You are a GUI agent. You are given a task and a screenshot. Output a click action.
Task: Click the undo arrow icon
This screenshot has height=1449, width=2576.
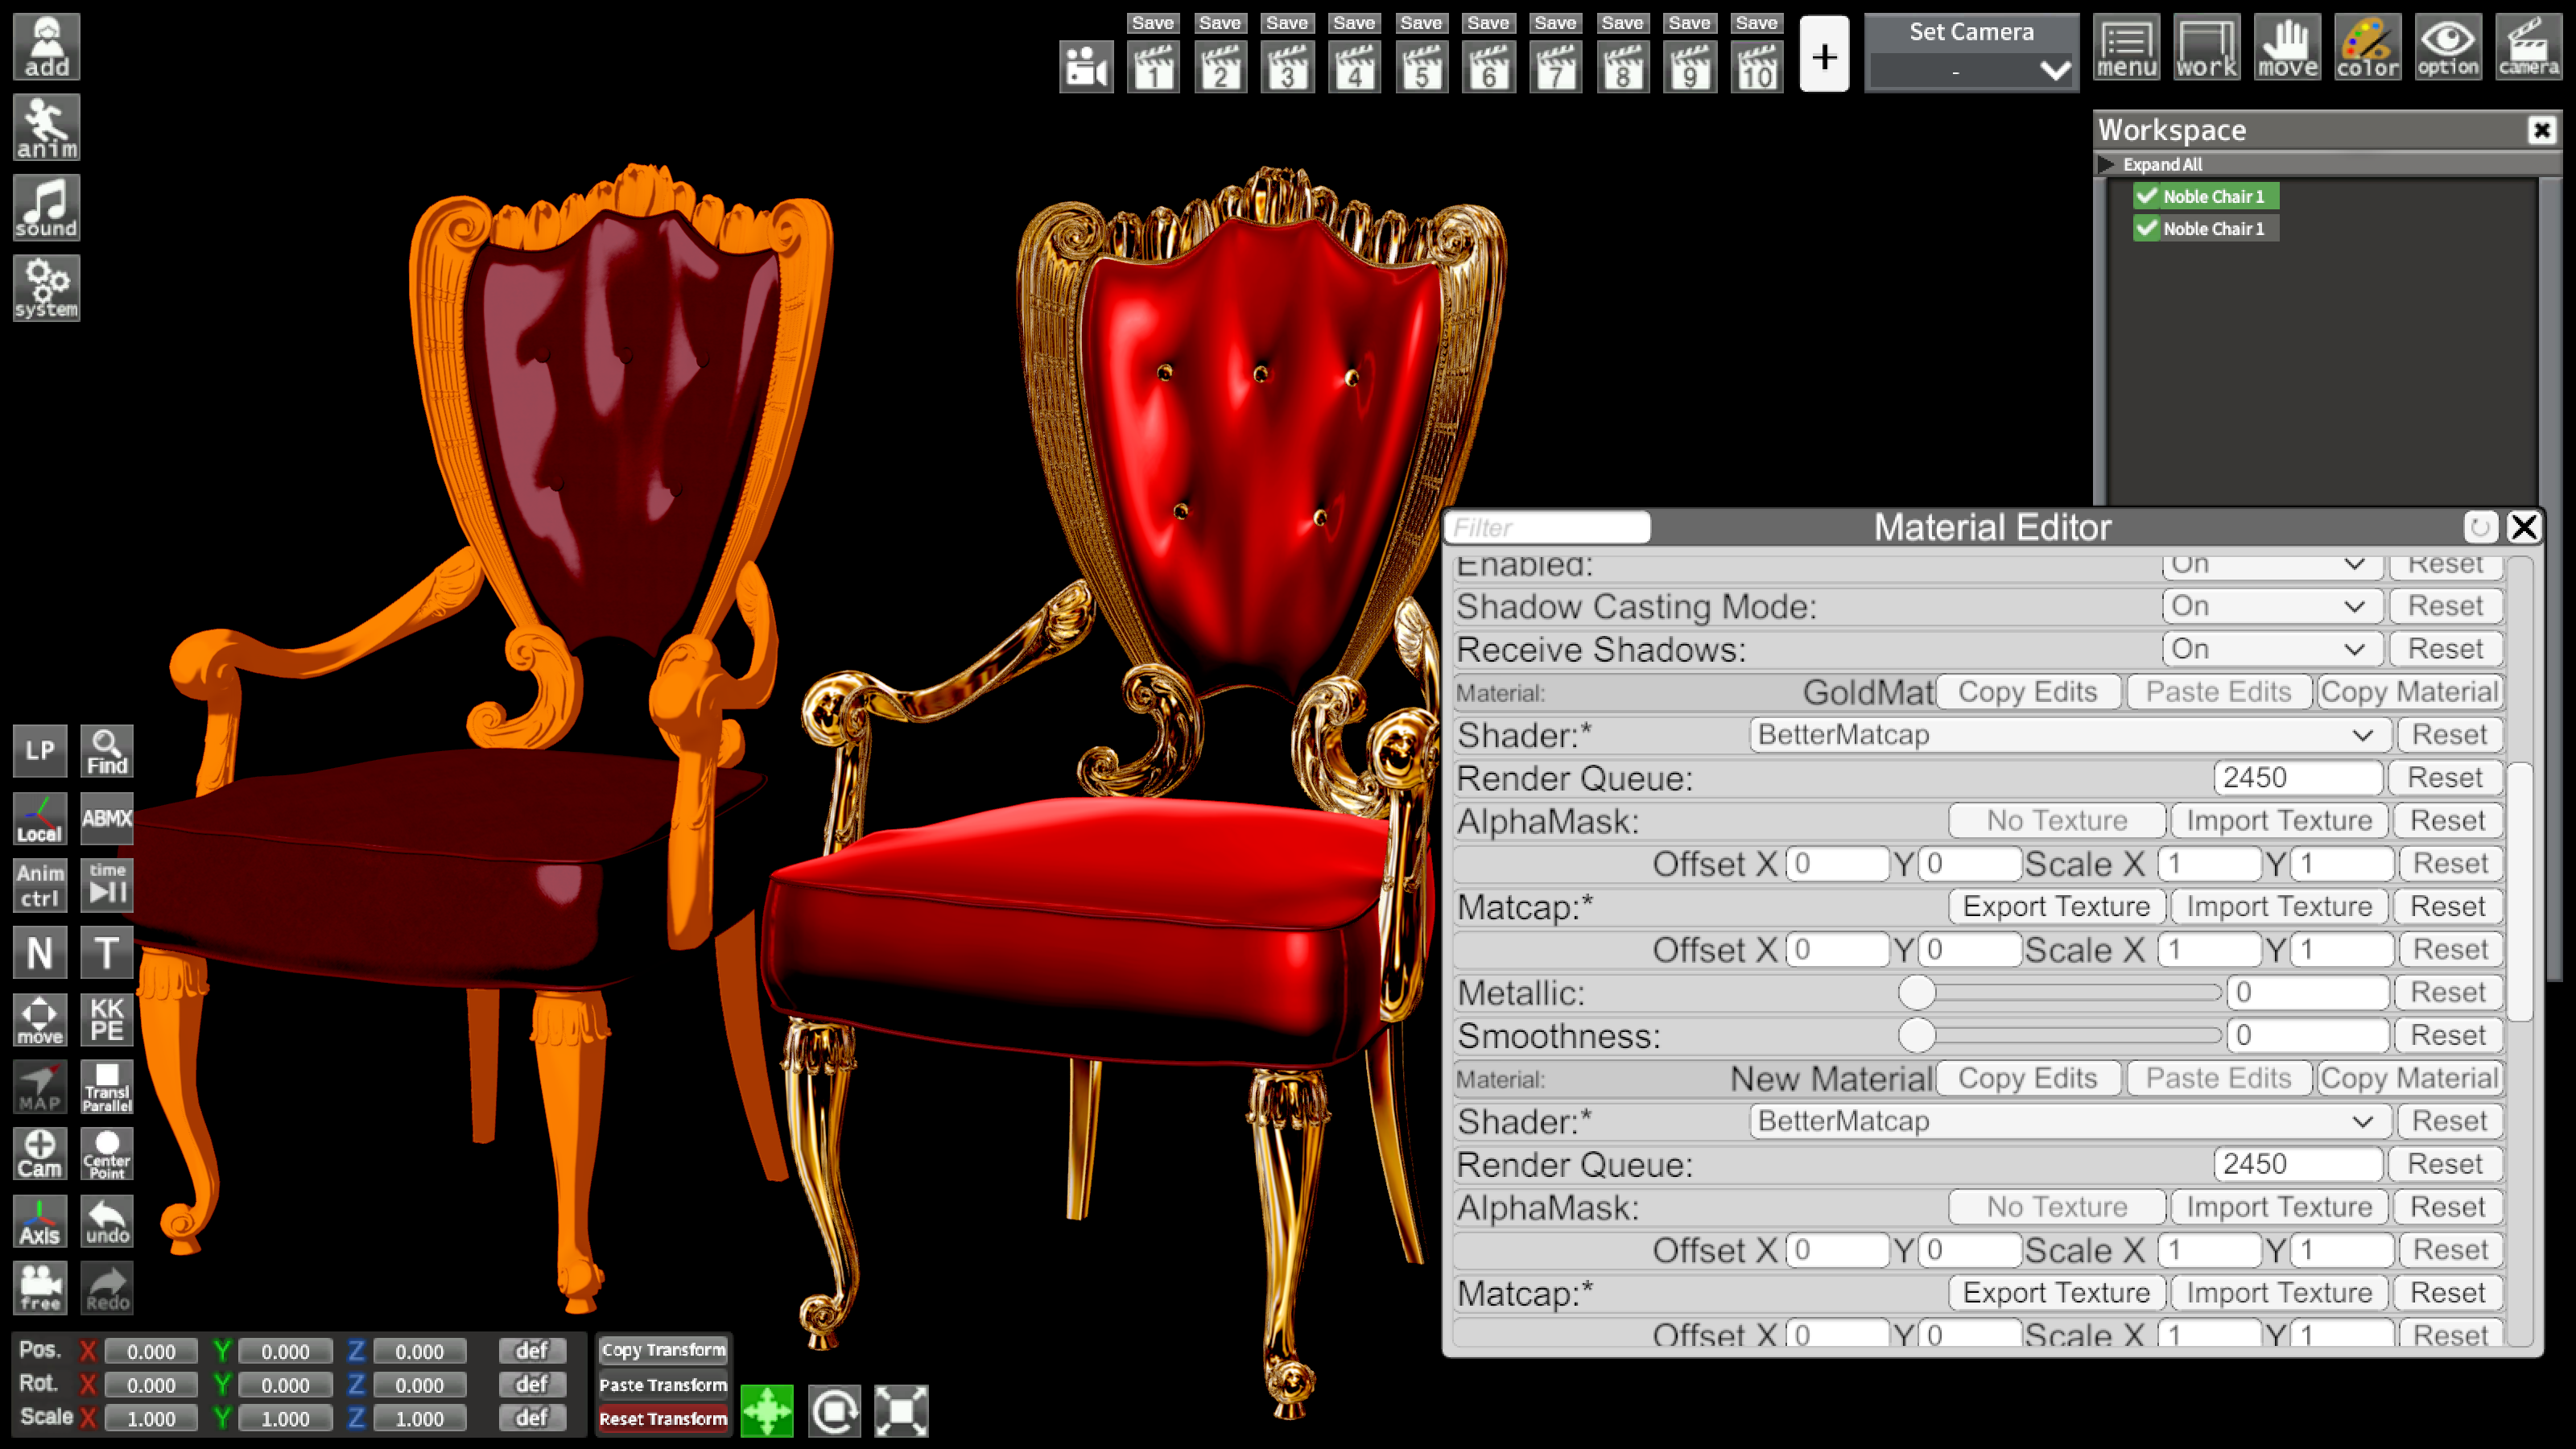pyautogui.click(x=107, y=1221)
